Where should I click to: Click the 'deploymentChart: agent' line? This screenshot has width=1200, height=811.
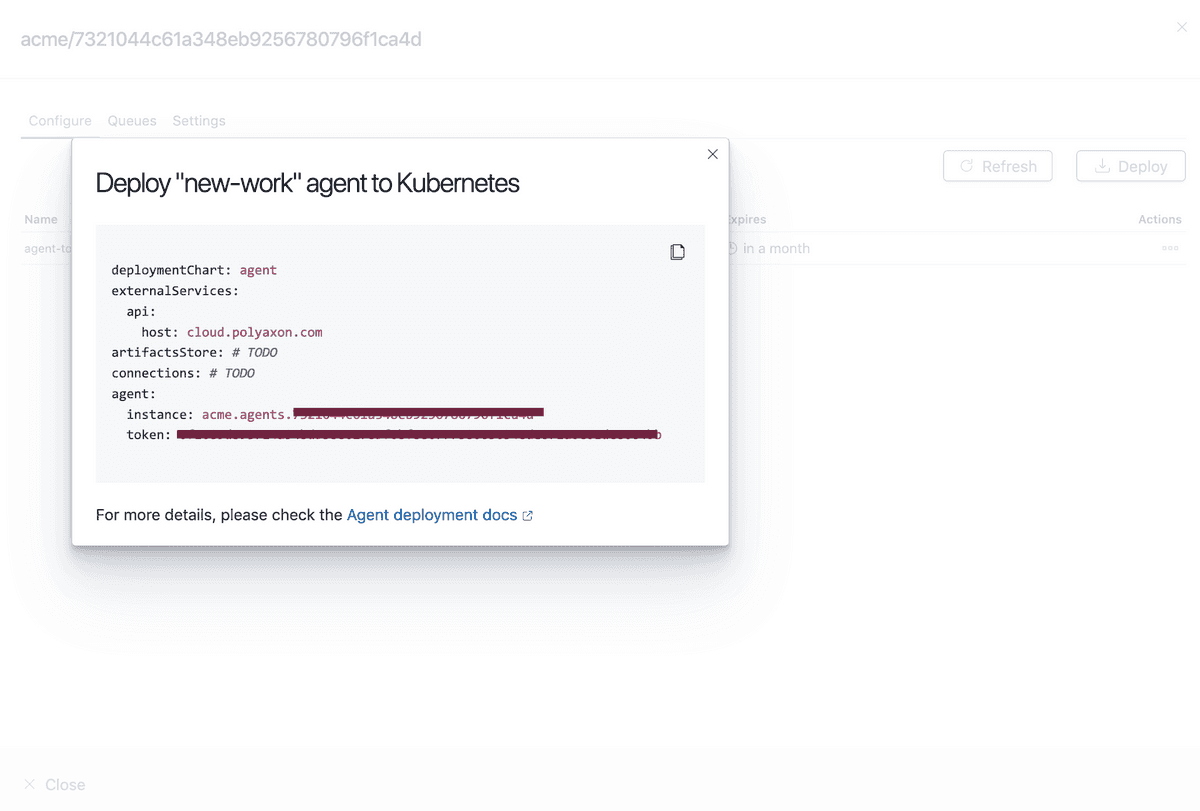point(194,270)
